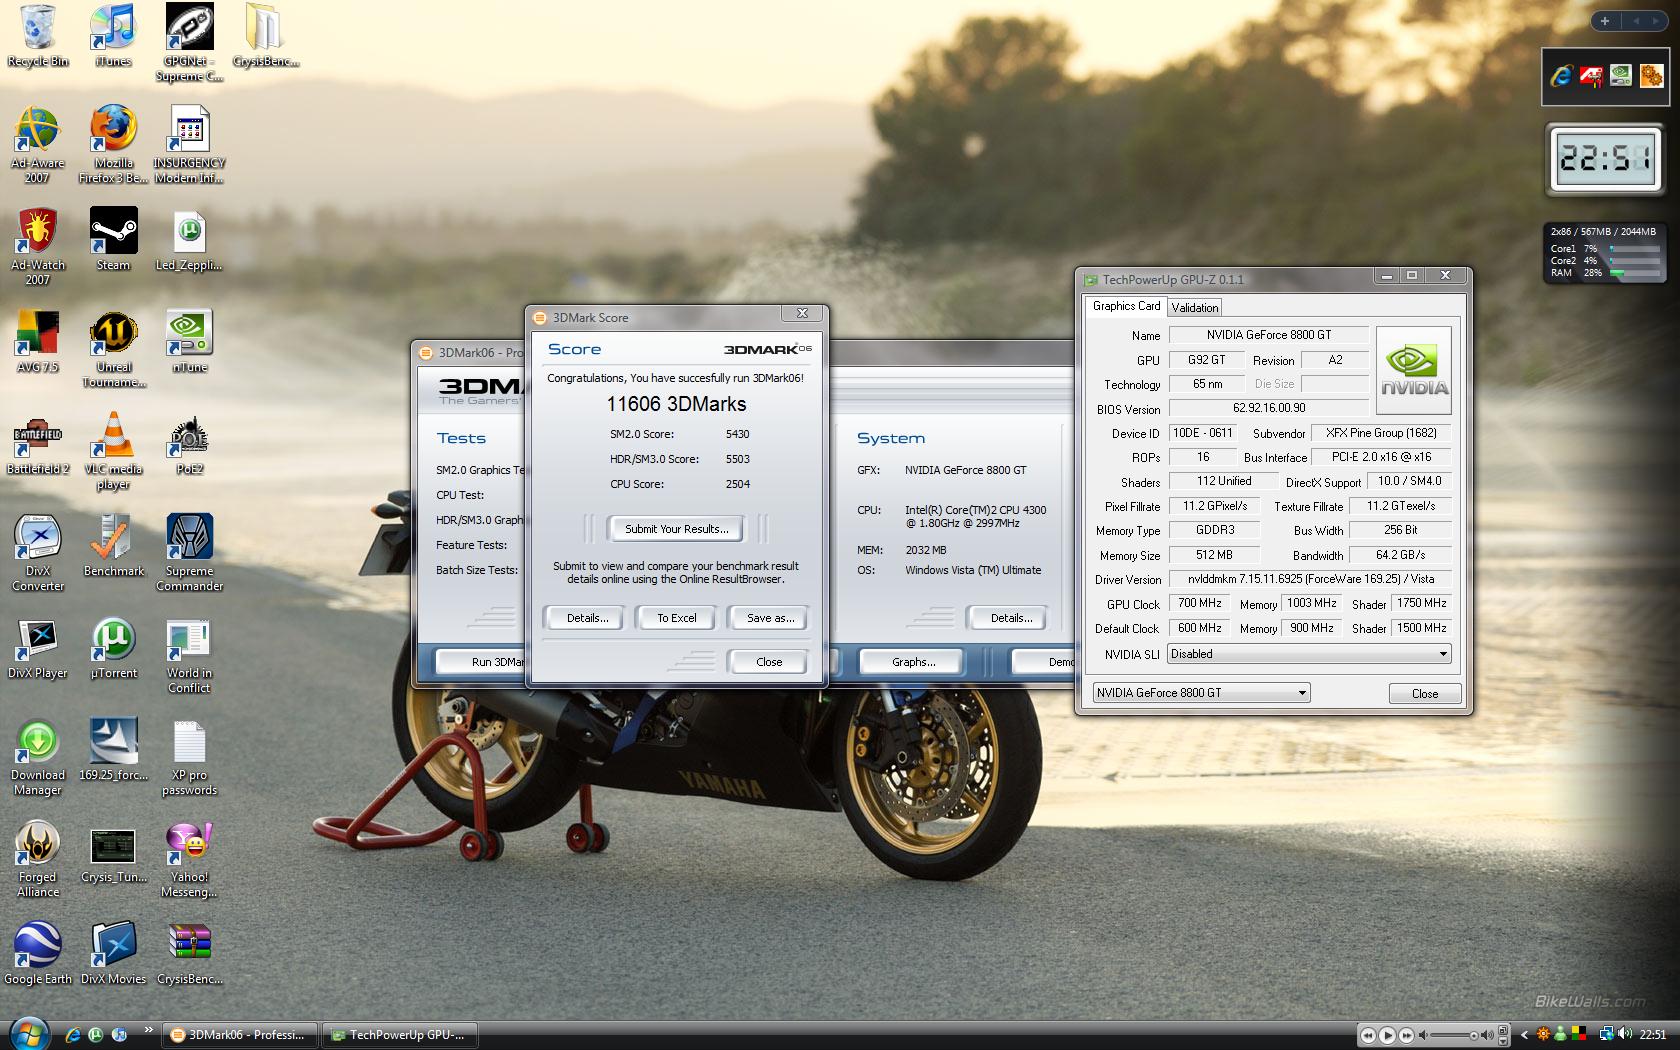Click the network icon in system tray
The image size is (1680, 1050).
[x=1607, y=1035]
